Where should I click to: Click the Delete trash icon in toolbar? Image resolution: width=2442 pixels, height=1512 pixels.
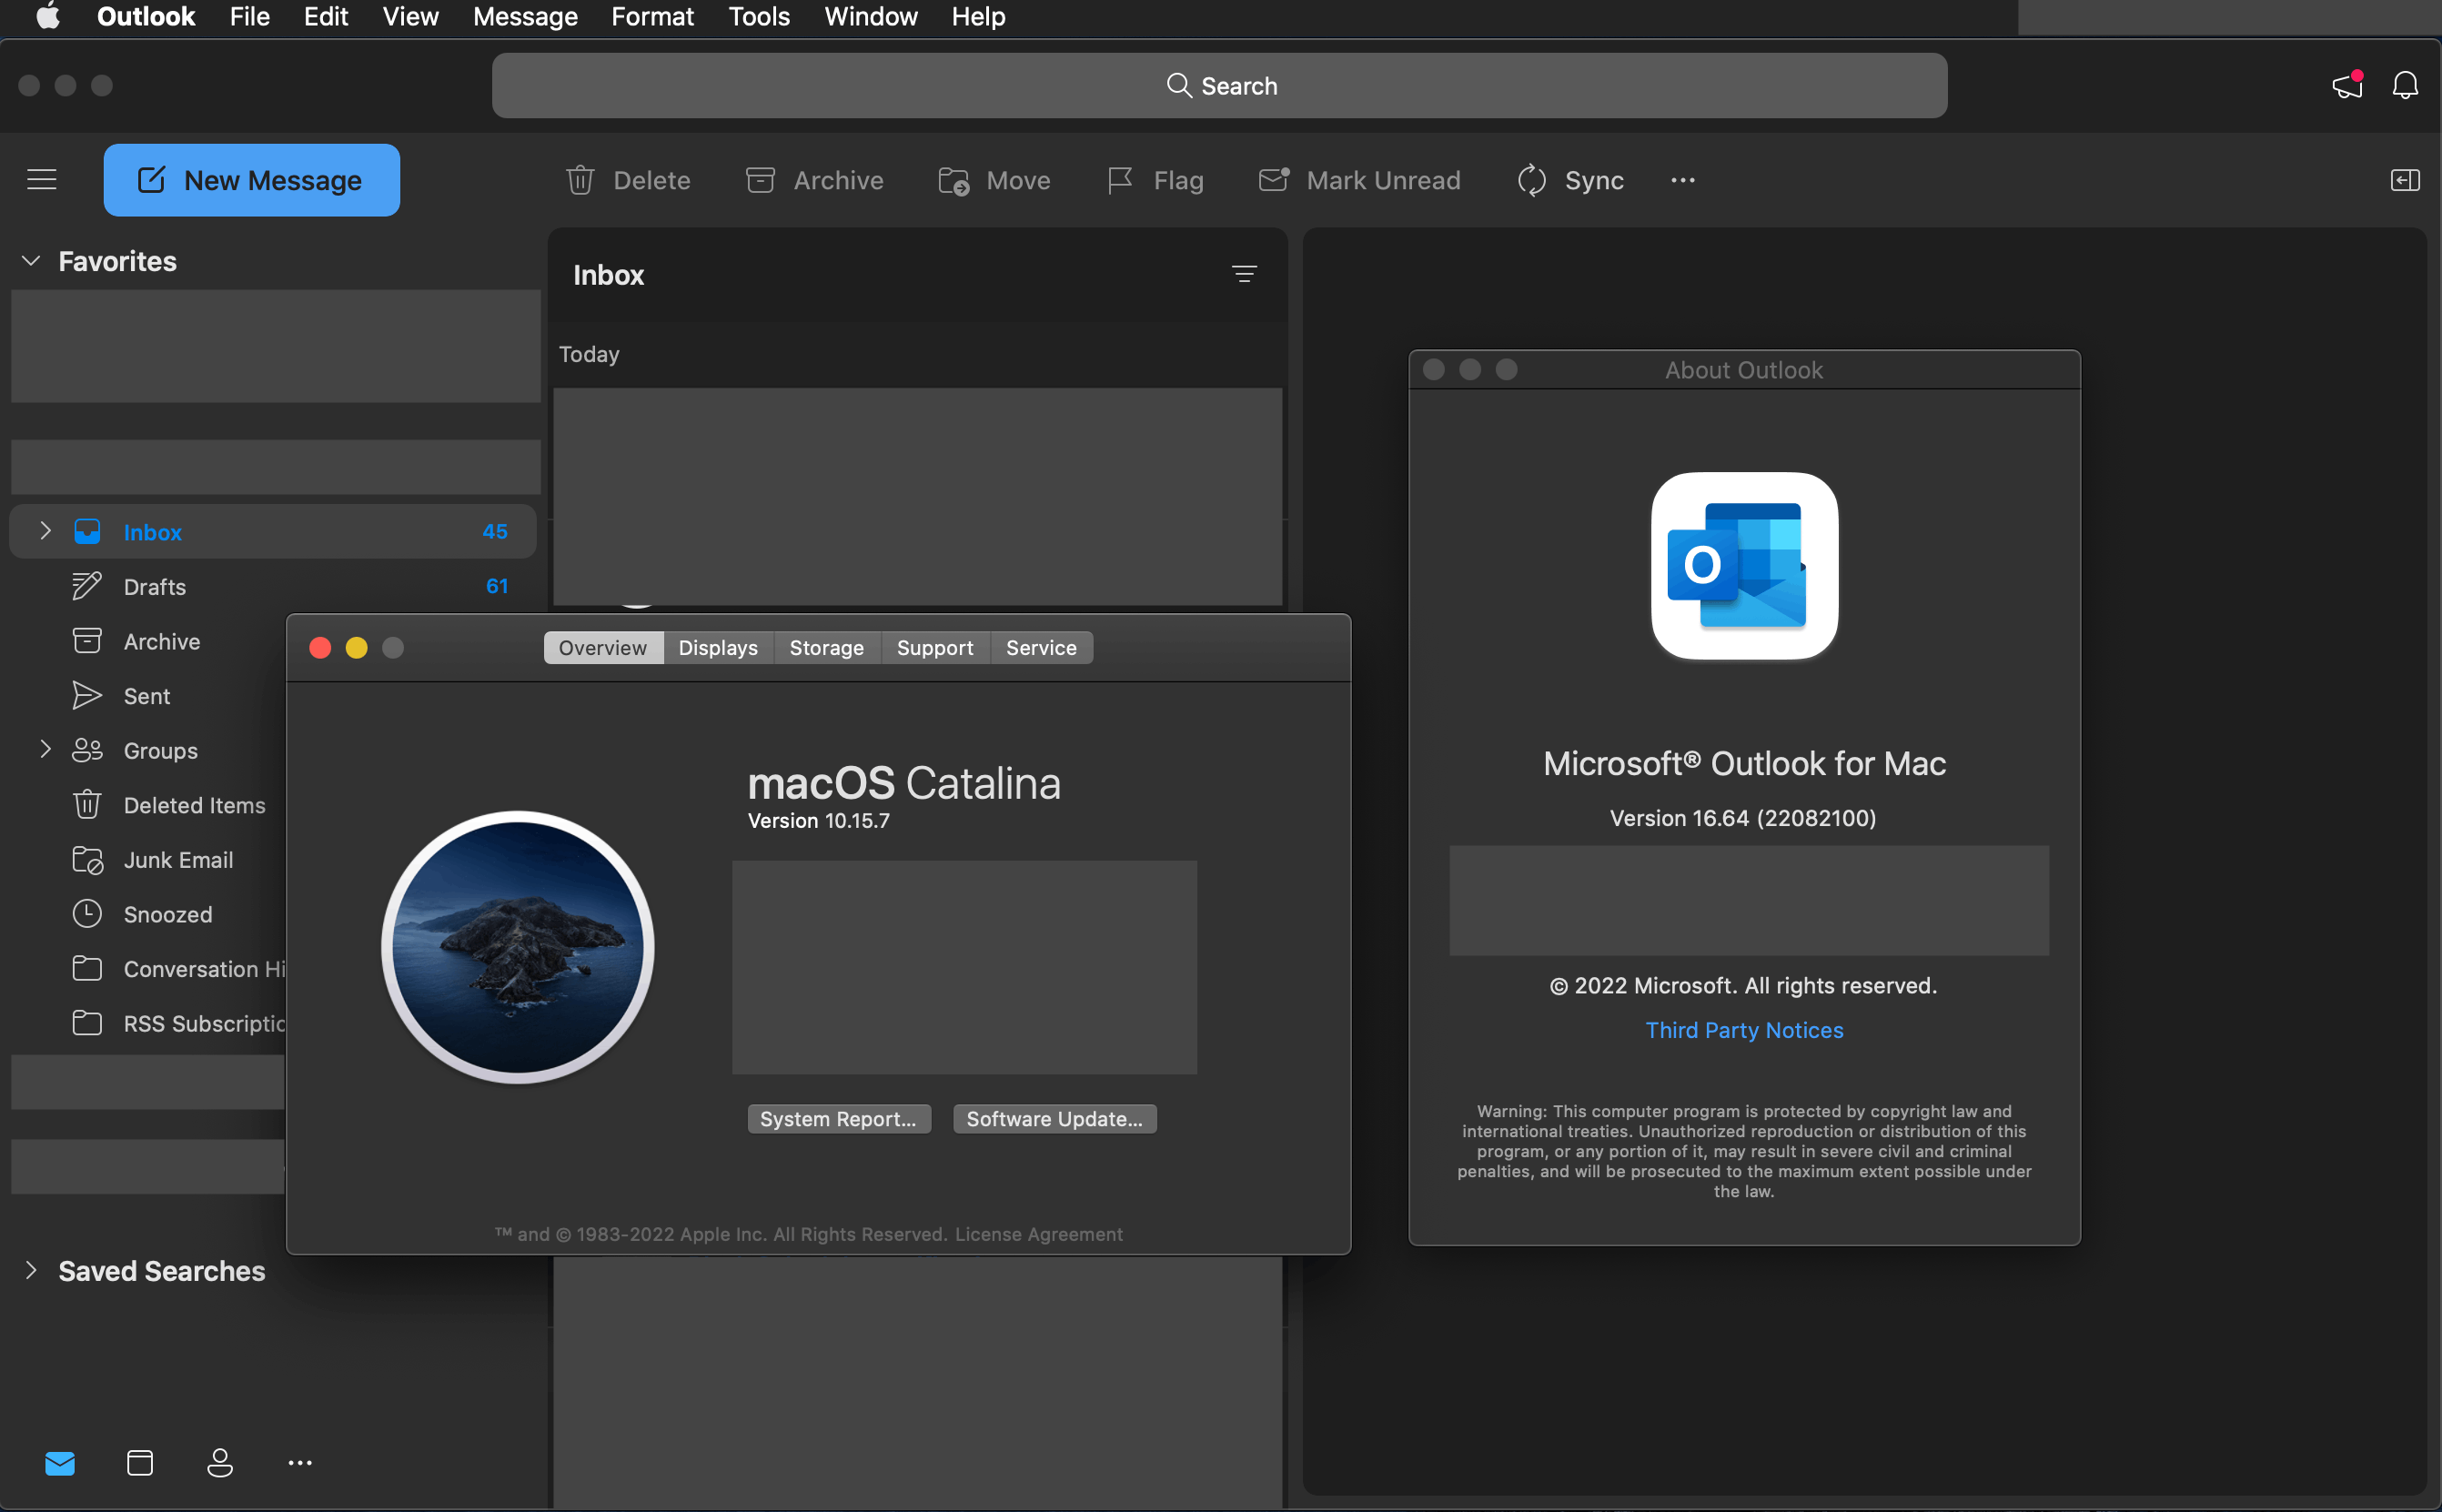pyautogui.click(x=580, y=180)
